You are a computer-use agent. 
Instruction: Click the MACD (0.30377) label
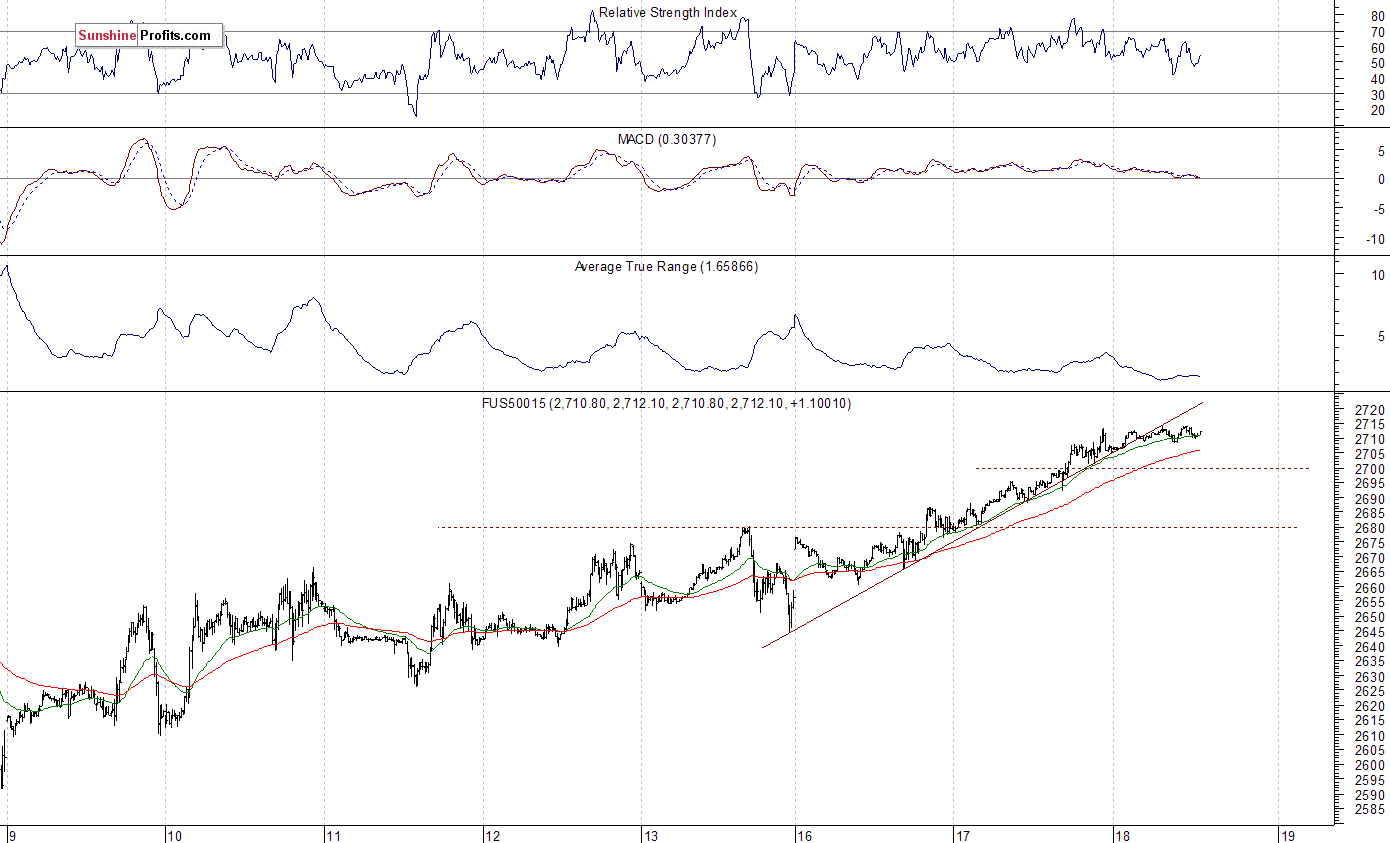click(x=667, y=139)
